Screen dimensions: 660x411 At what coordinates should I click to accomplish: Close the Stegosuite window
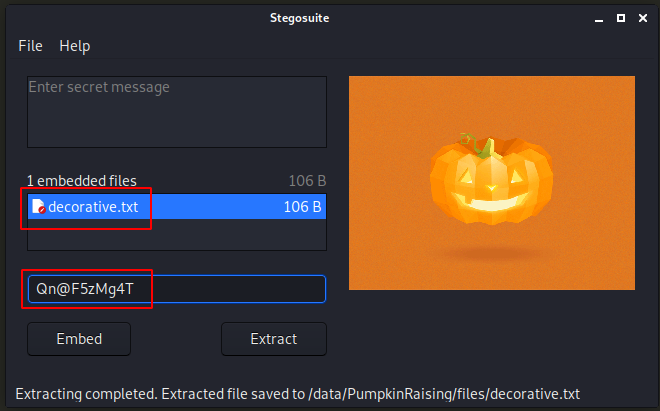642,17
